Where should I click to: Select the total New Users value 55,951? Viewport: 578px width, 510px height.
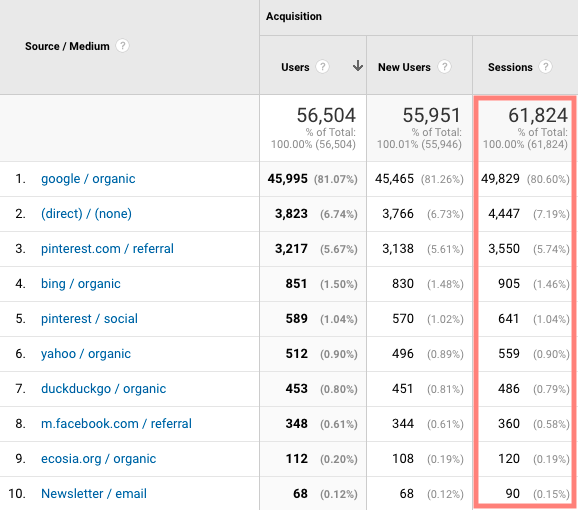point(432,115)
